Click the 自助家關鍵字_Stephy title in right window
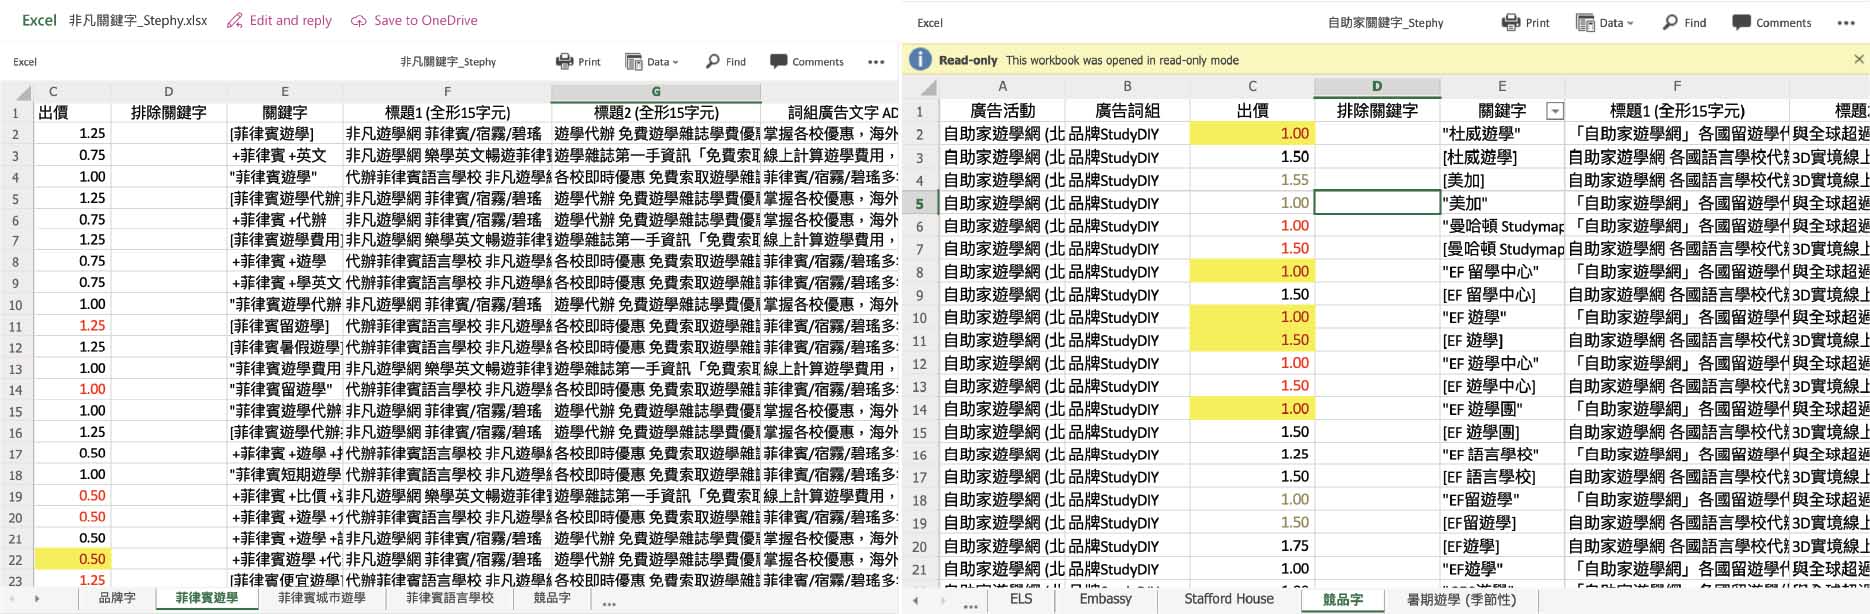The image size is (1870, 614). [x=1385, y=23]
